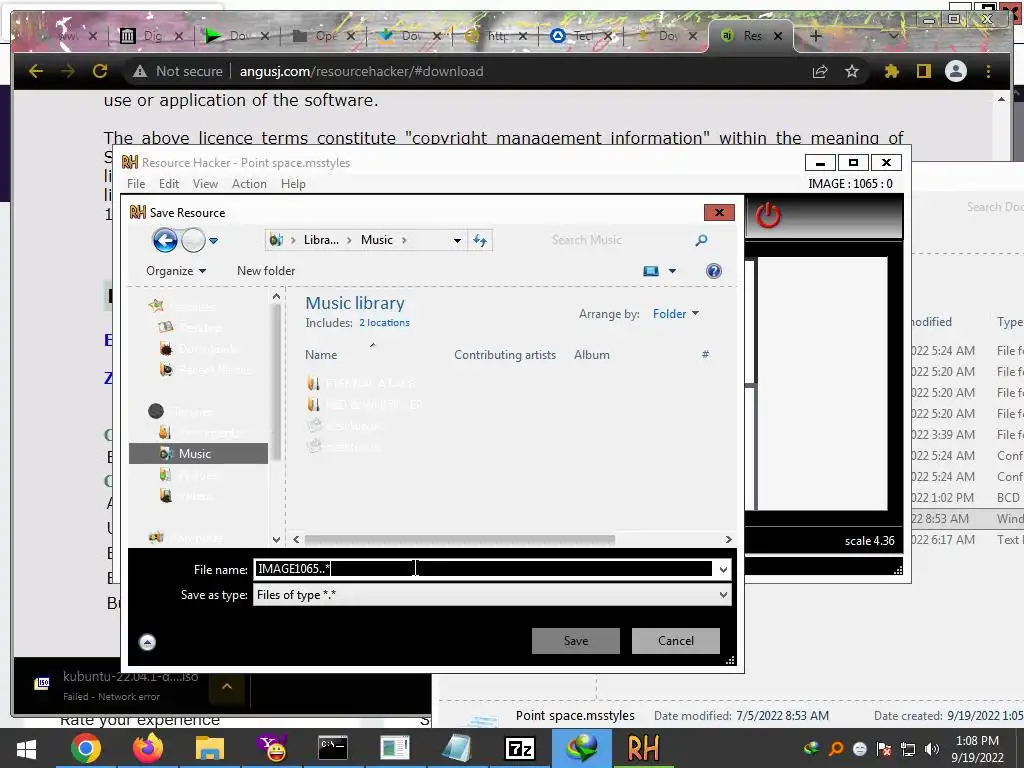Screen dimensions: 1024x768
Task: Open Resource Hacker Action menu
Action: 249,184
